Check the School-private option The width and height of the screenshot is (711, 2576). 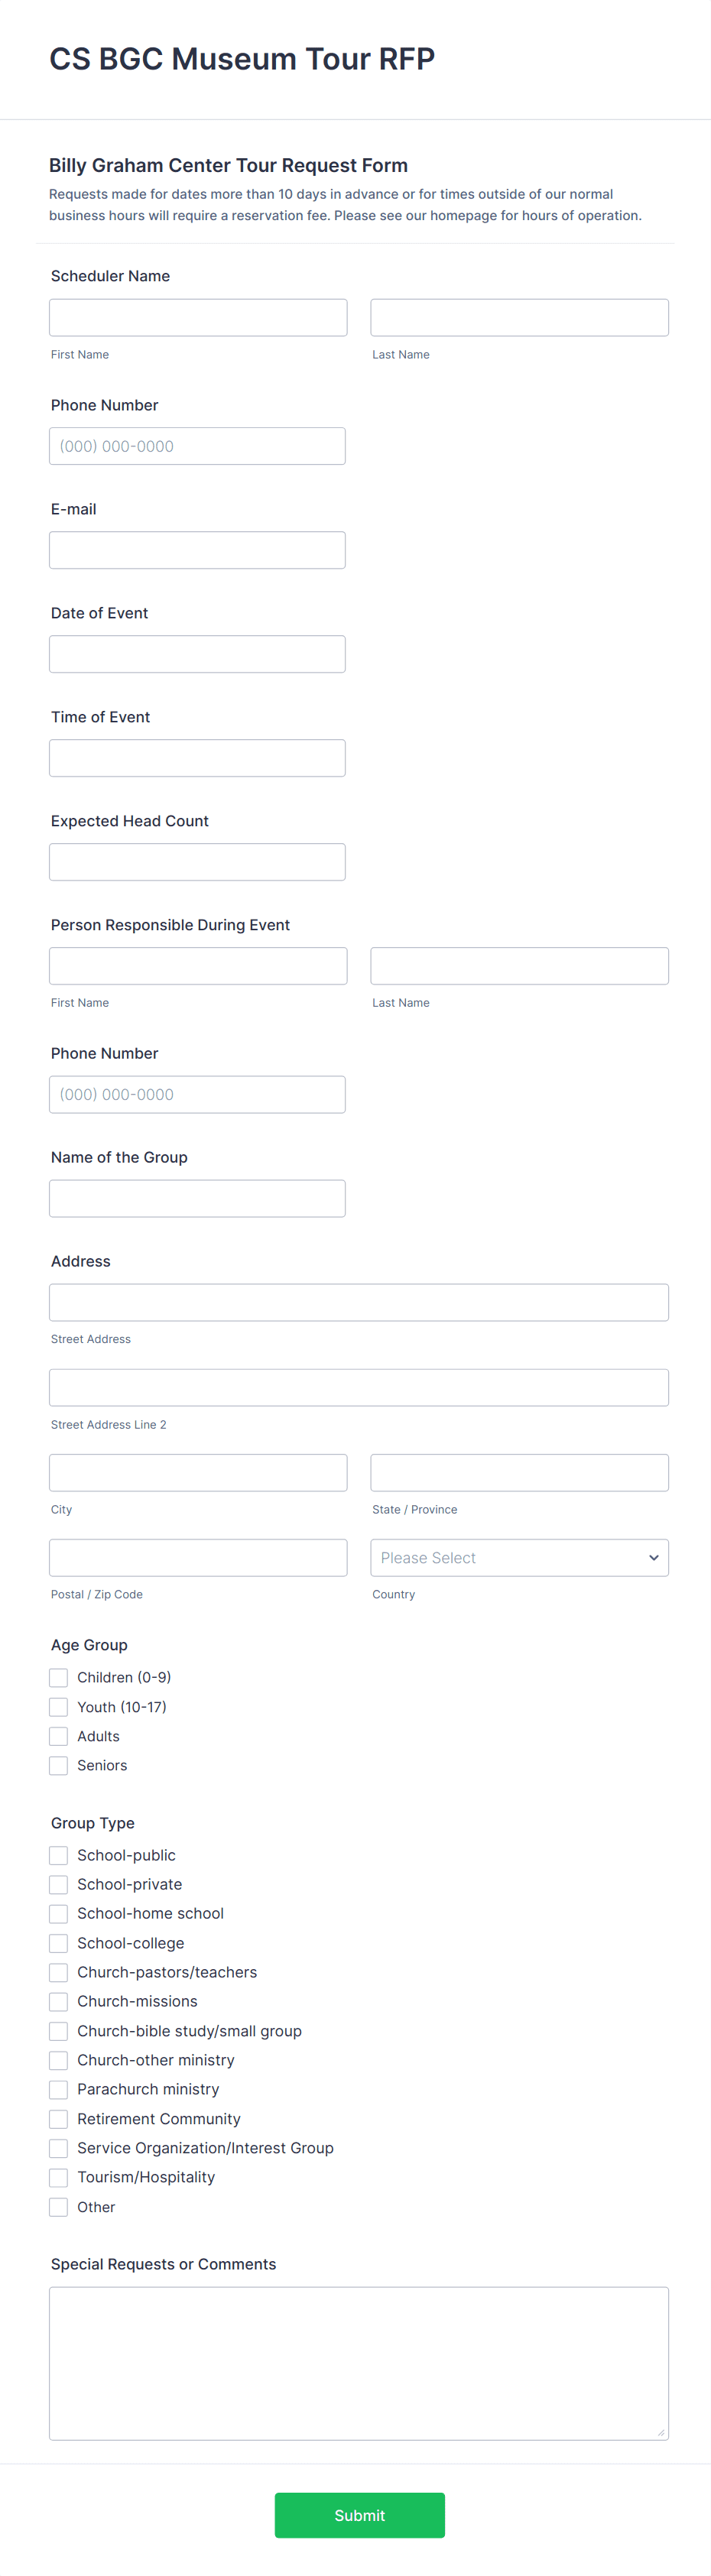click(x=58, y=1884)
